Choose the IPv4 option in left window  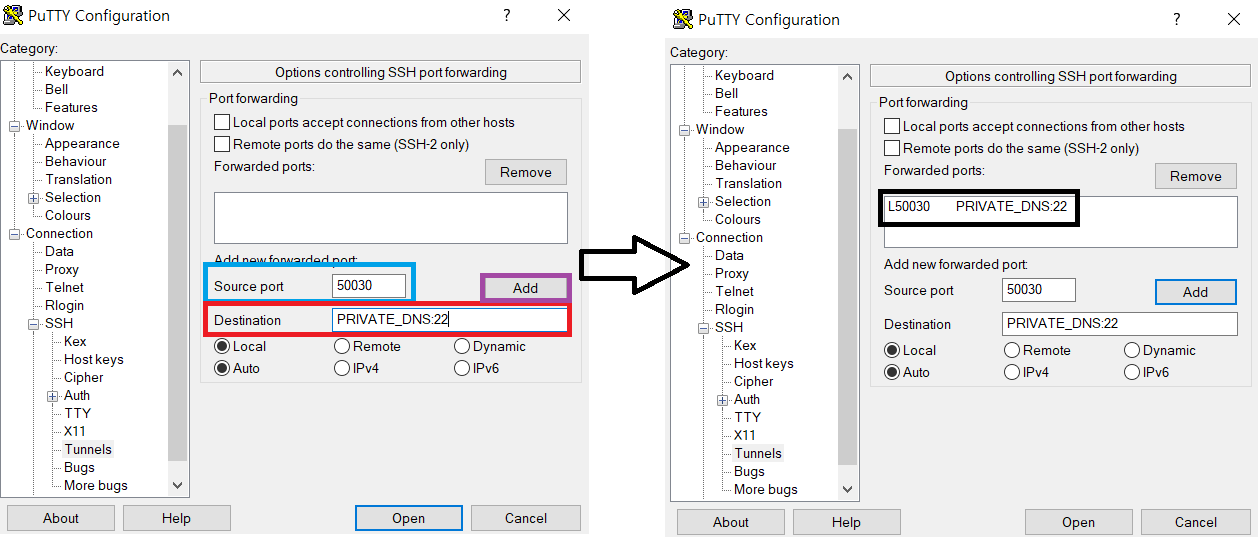tap(342, 368)
